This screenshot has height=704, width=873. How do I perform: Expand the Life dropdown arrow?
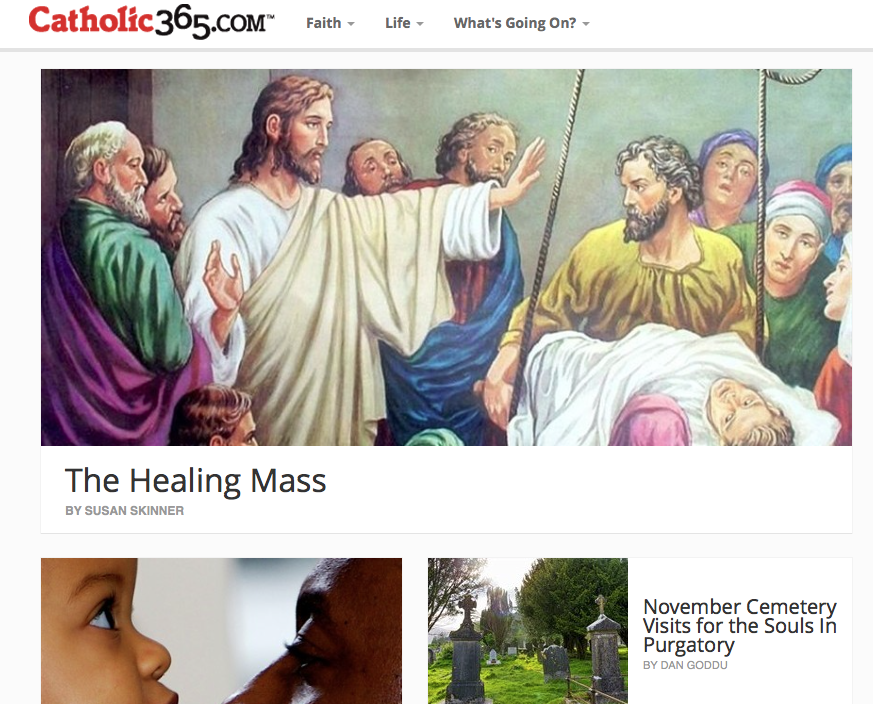tap(420, 24)
